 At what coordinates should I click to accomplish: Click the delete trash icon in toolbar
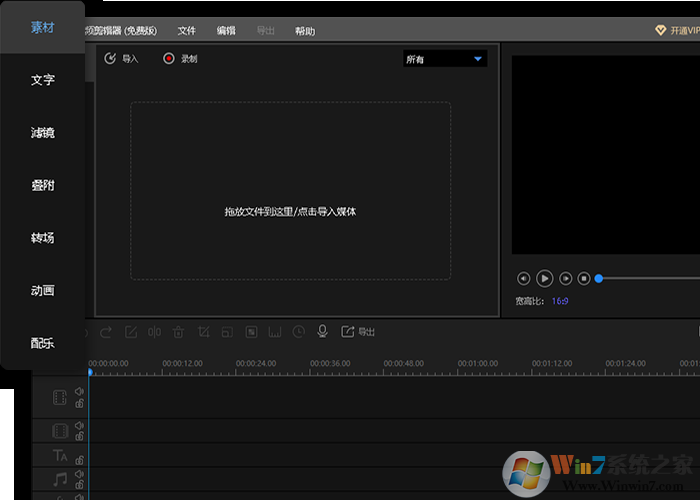click(x=178, y=331)
